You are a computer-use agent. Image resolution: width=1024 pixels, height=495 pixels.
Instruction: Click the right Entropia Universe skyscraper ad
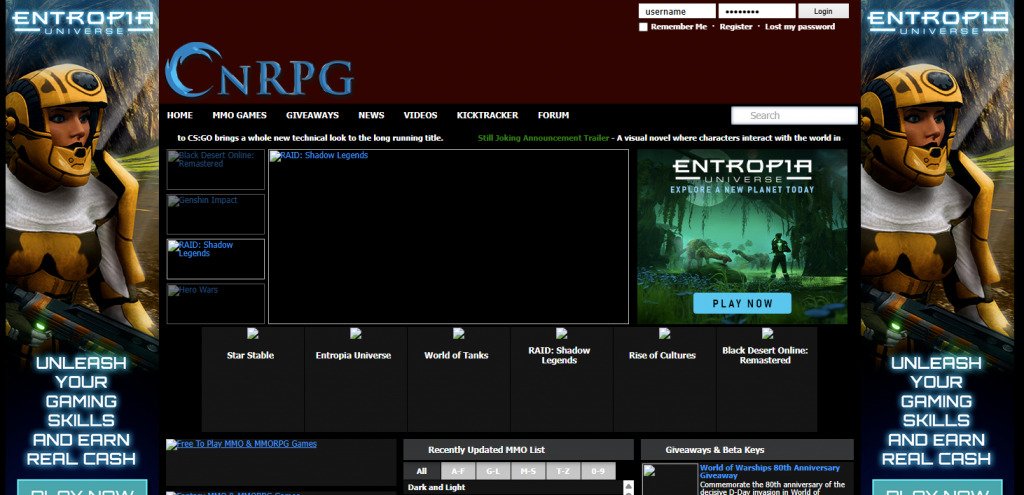936,248
